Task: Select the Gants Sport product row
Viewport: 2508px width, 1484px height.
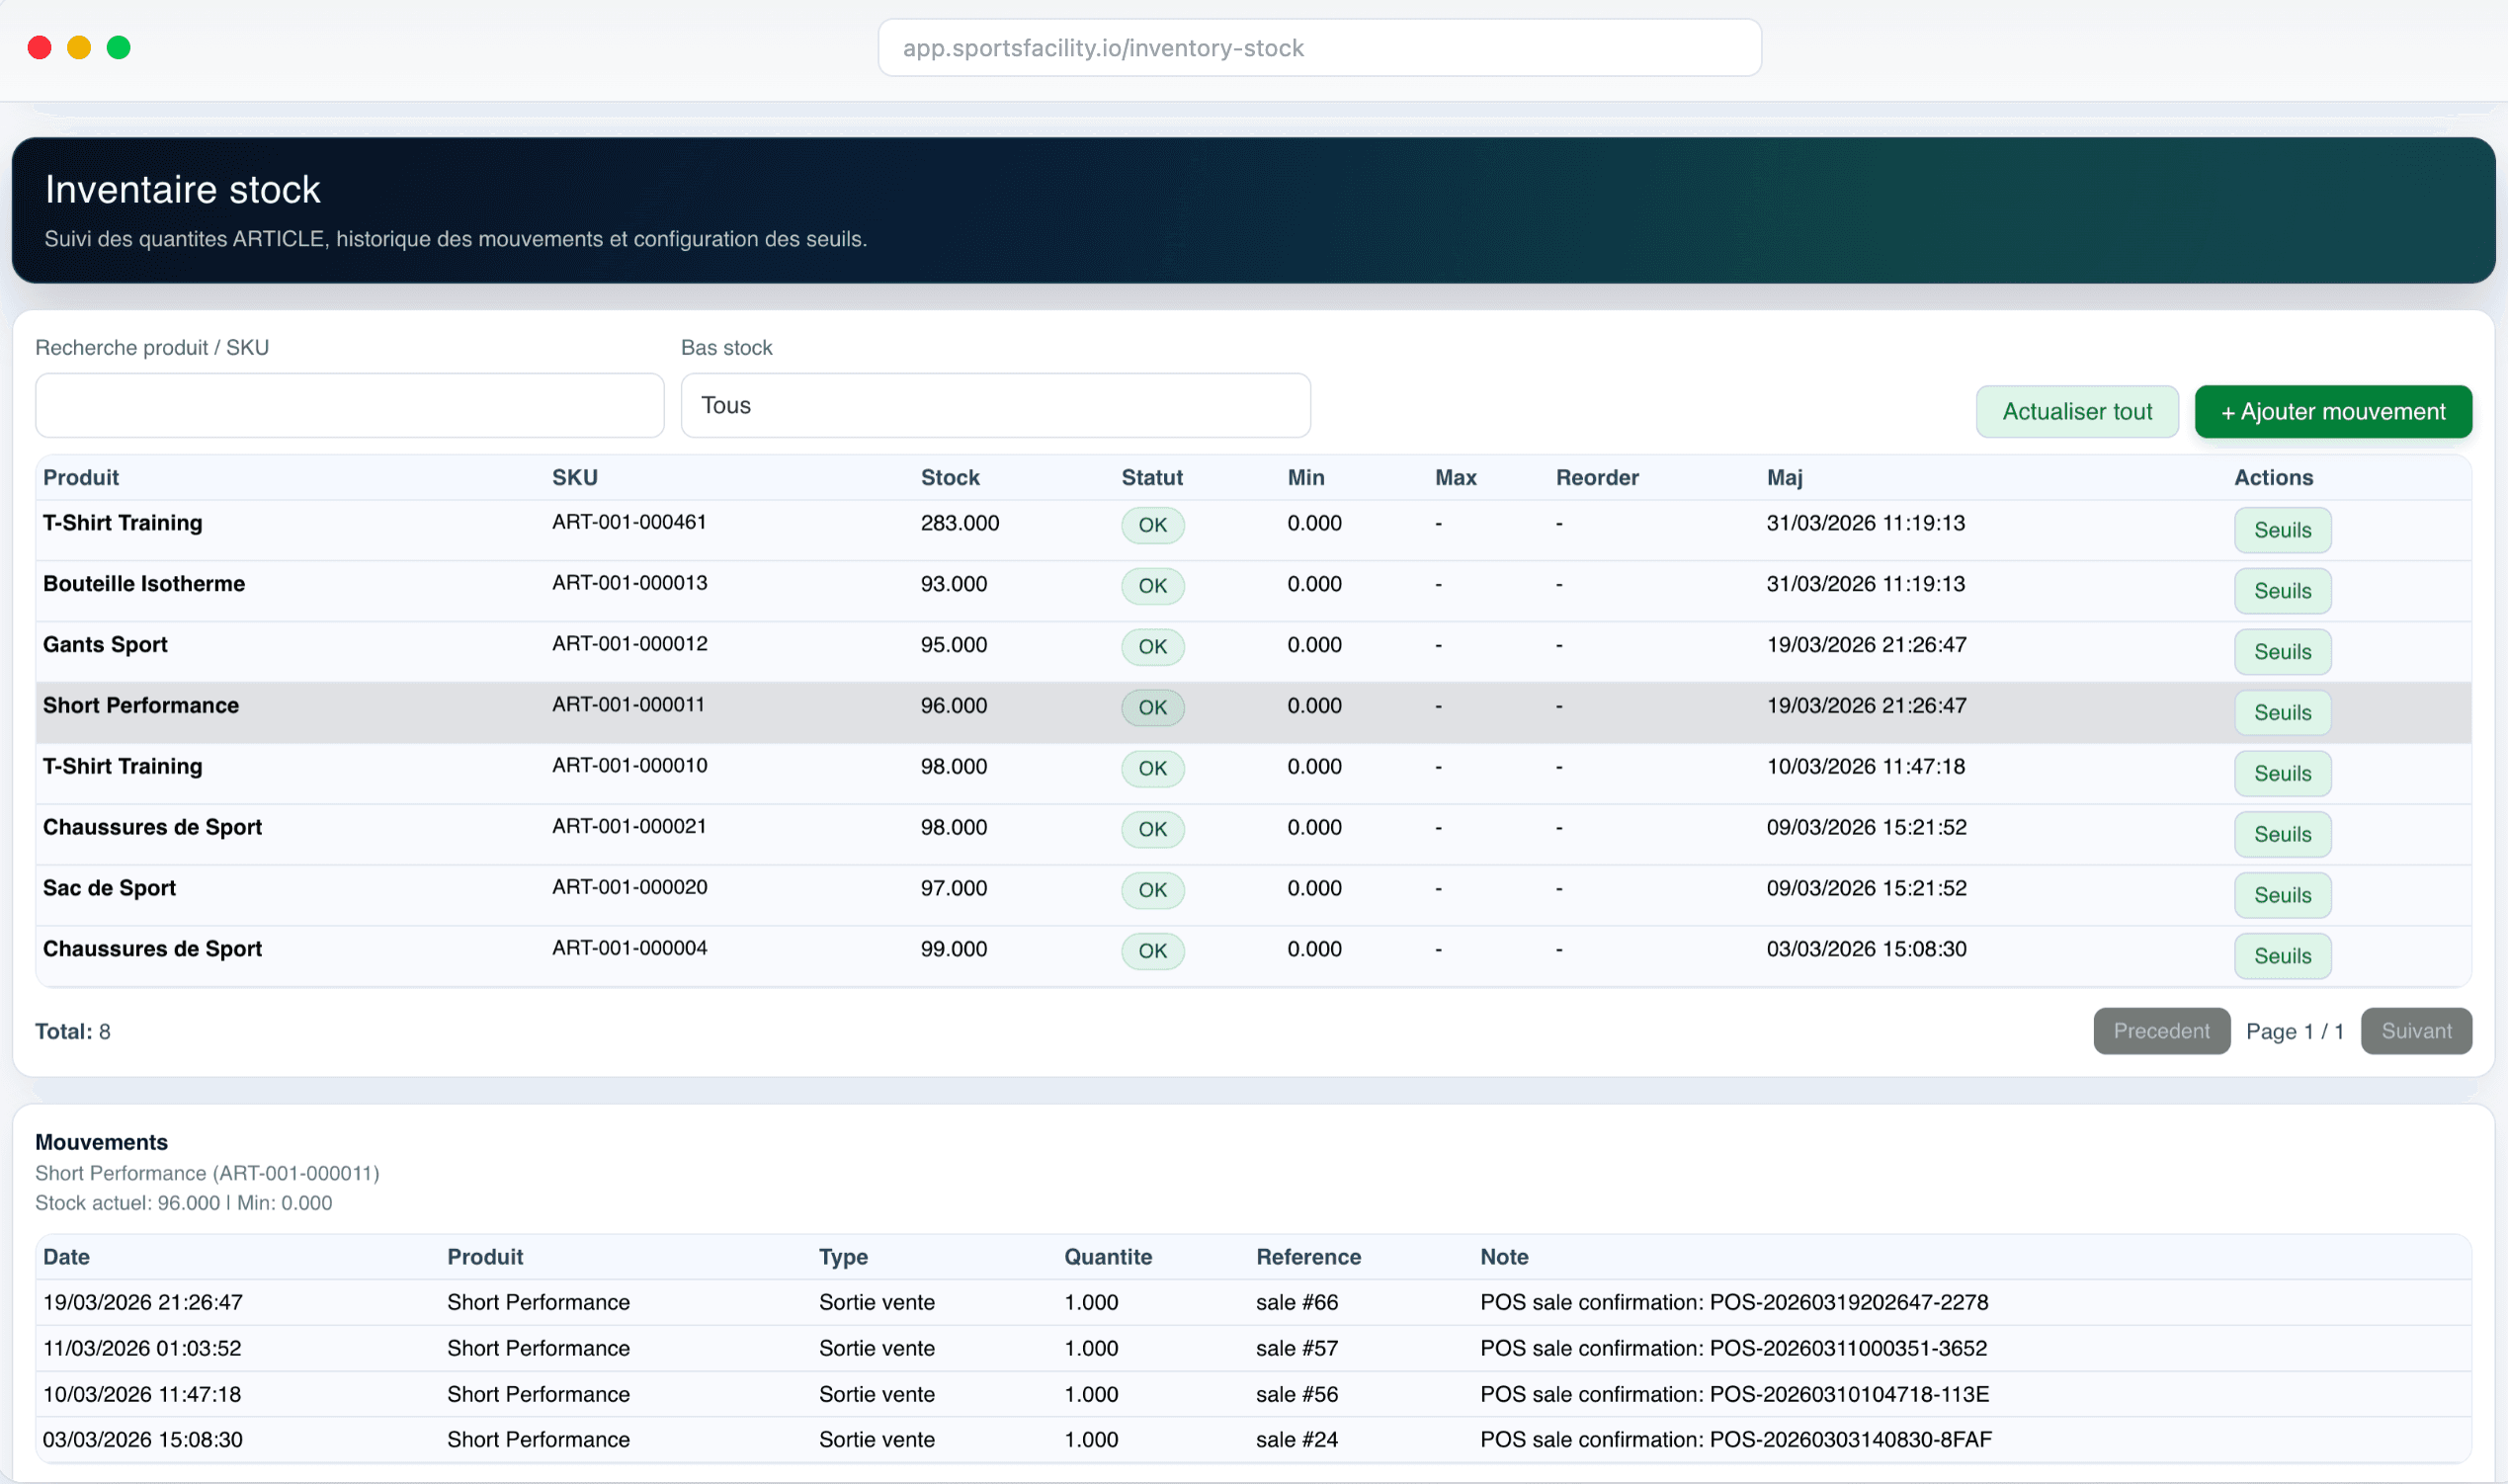Action: (105, 645)
